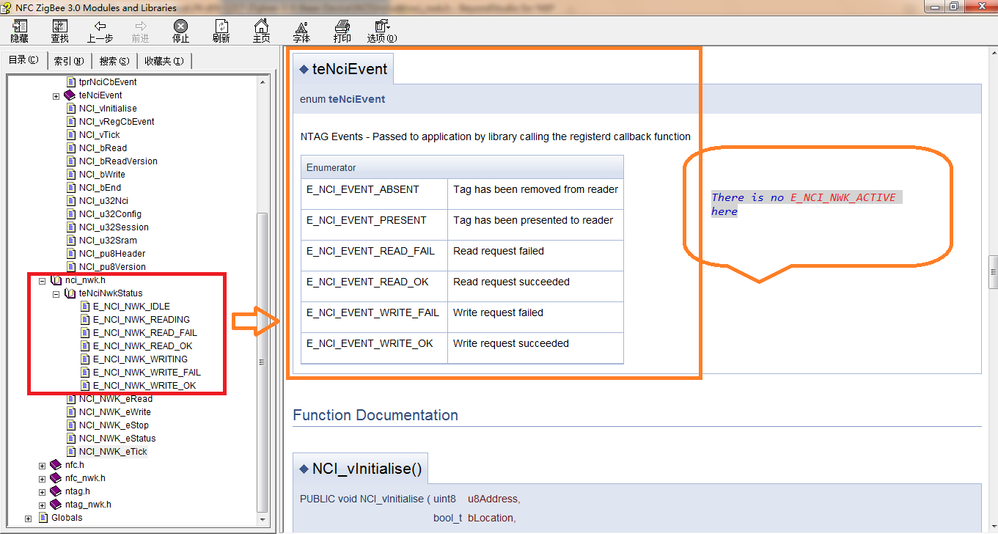The height and width of the screenshot is (534, 998).
Task: Open NCI_bRead topic in tree
Action: coord(102,148)
